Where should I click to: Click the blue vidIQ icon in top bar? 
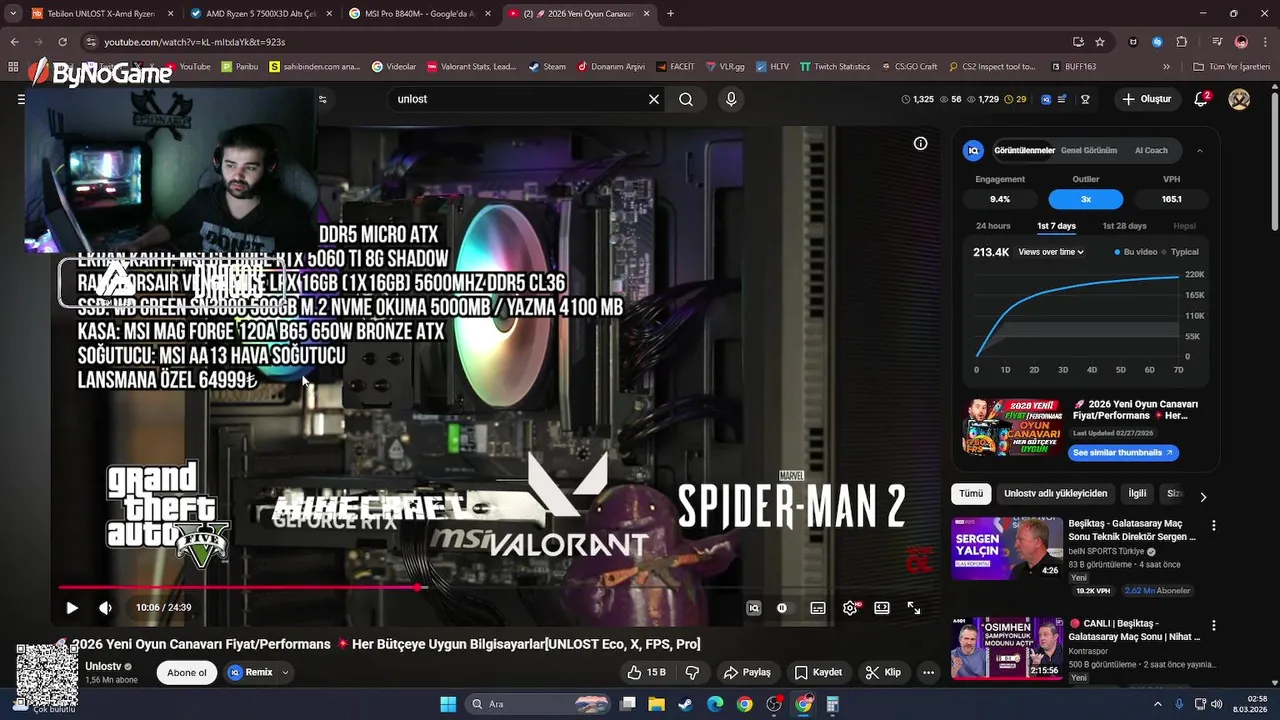click(1046, 99)
